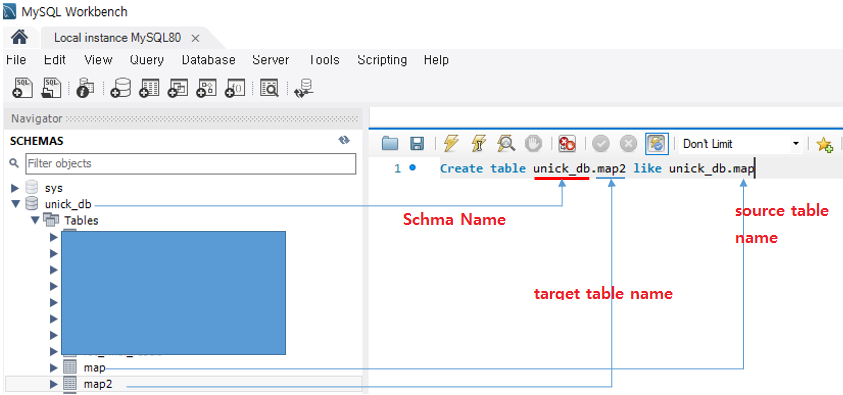Toggle auto-commit mode

click(x=657, y=143)
